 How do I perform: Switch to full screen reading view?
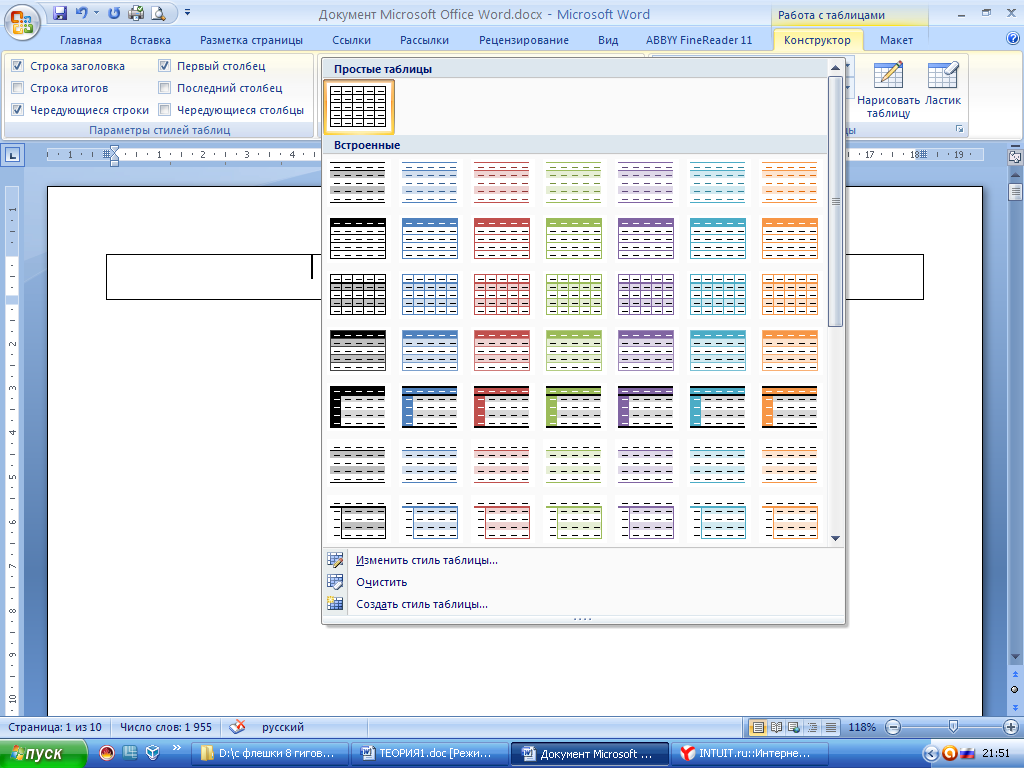tap(776, 727)
